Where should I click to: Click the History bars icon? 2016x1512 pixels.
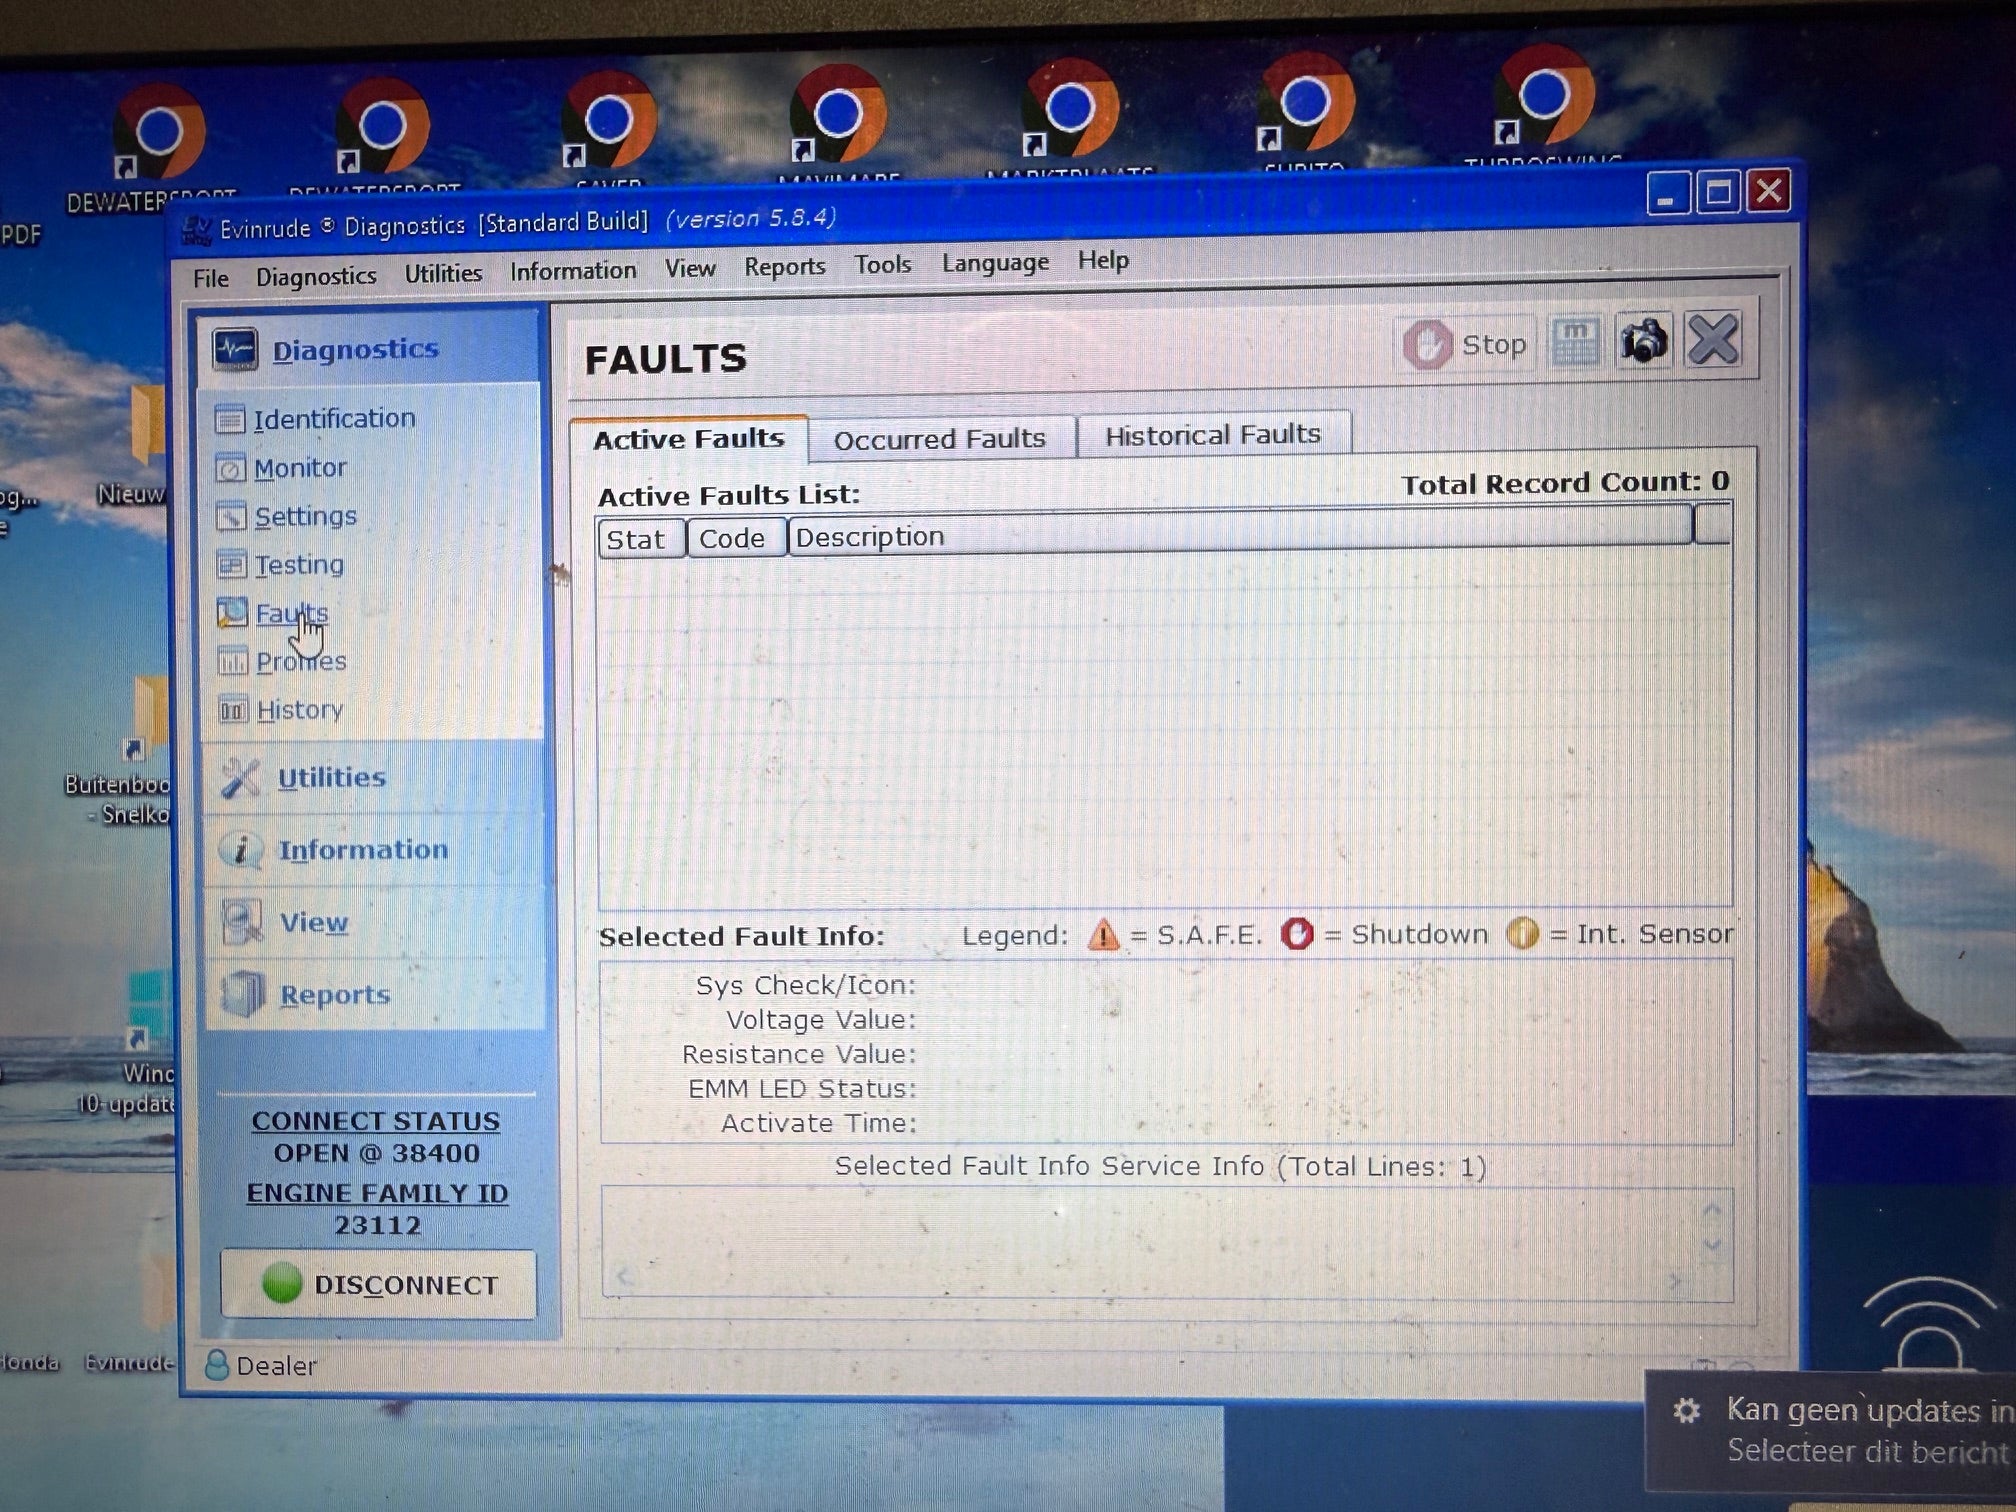pos(233,710)
